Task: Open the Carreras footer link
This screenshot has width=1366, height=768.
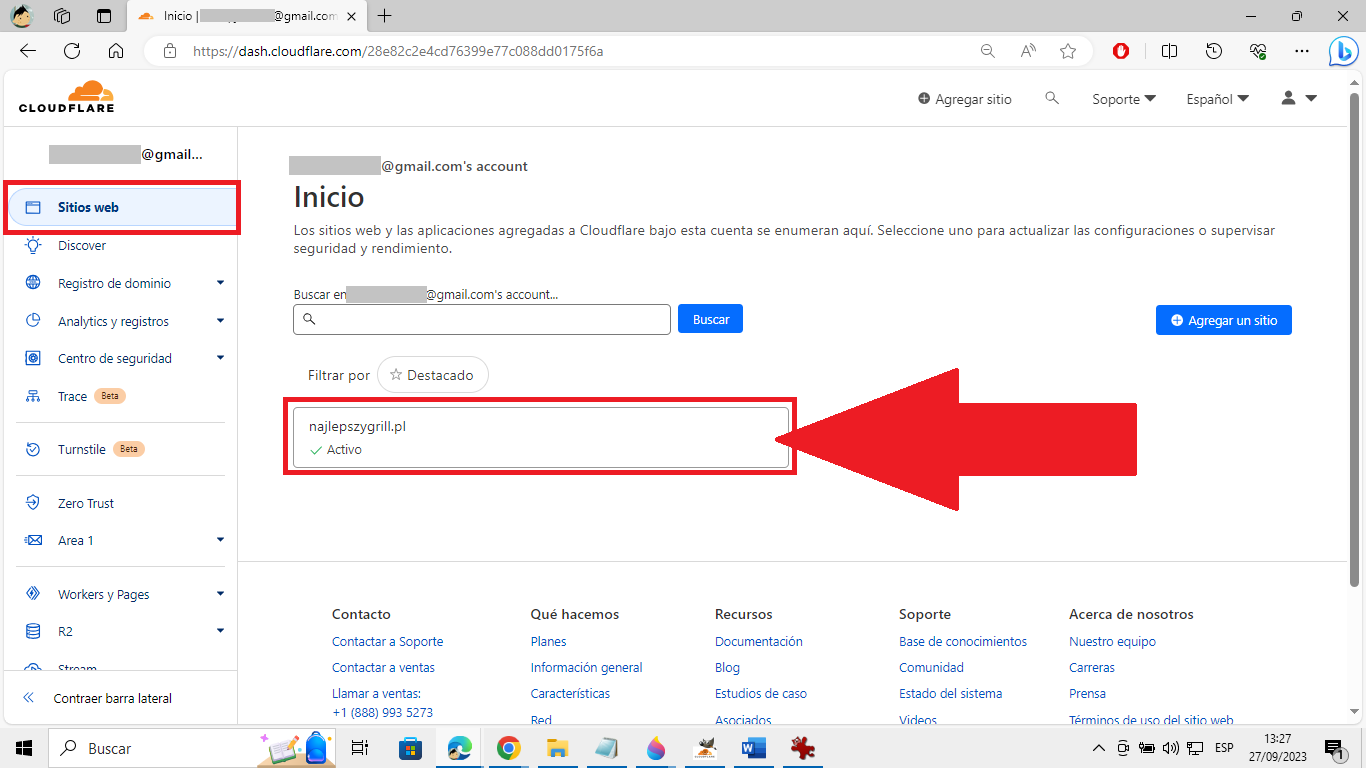Action: [x=1092, y=667]
